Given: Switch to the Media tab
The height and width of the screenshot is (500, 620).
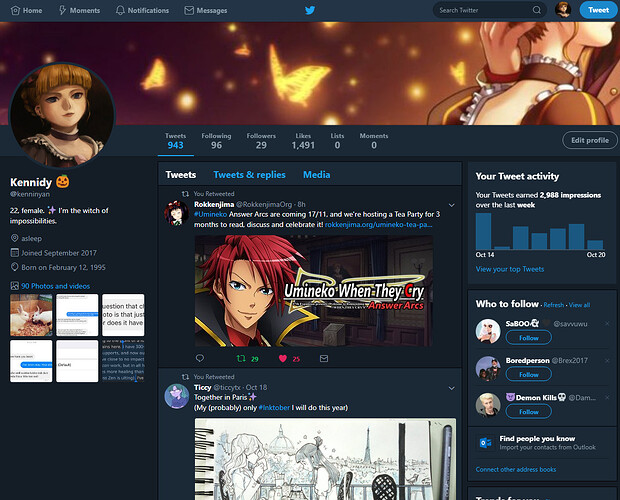Looking at the screenshot, I should pos(316,175).
